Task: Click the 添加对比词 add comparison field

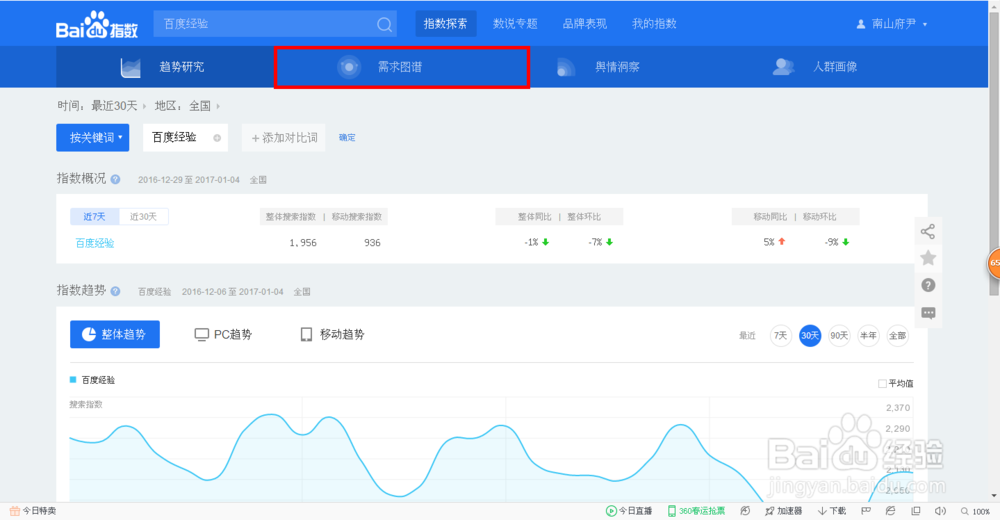Action: point(284,137)
